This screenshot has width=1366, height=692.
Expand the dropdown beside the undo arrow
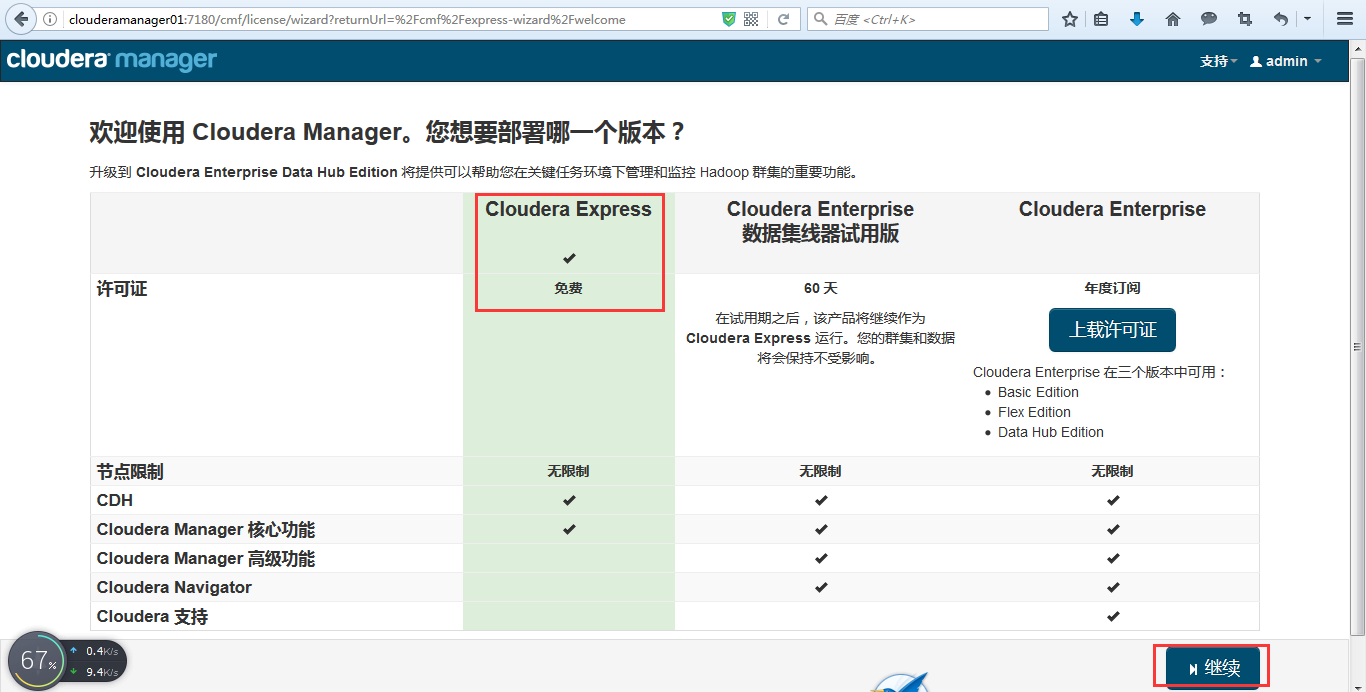1307,19
